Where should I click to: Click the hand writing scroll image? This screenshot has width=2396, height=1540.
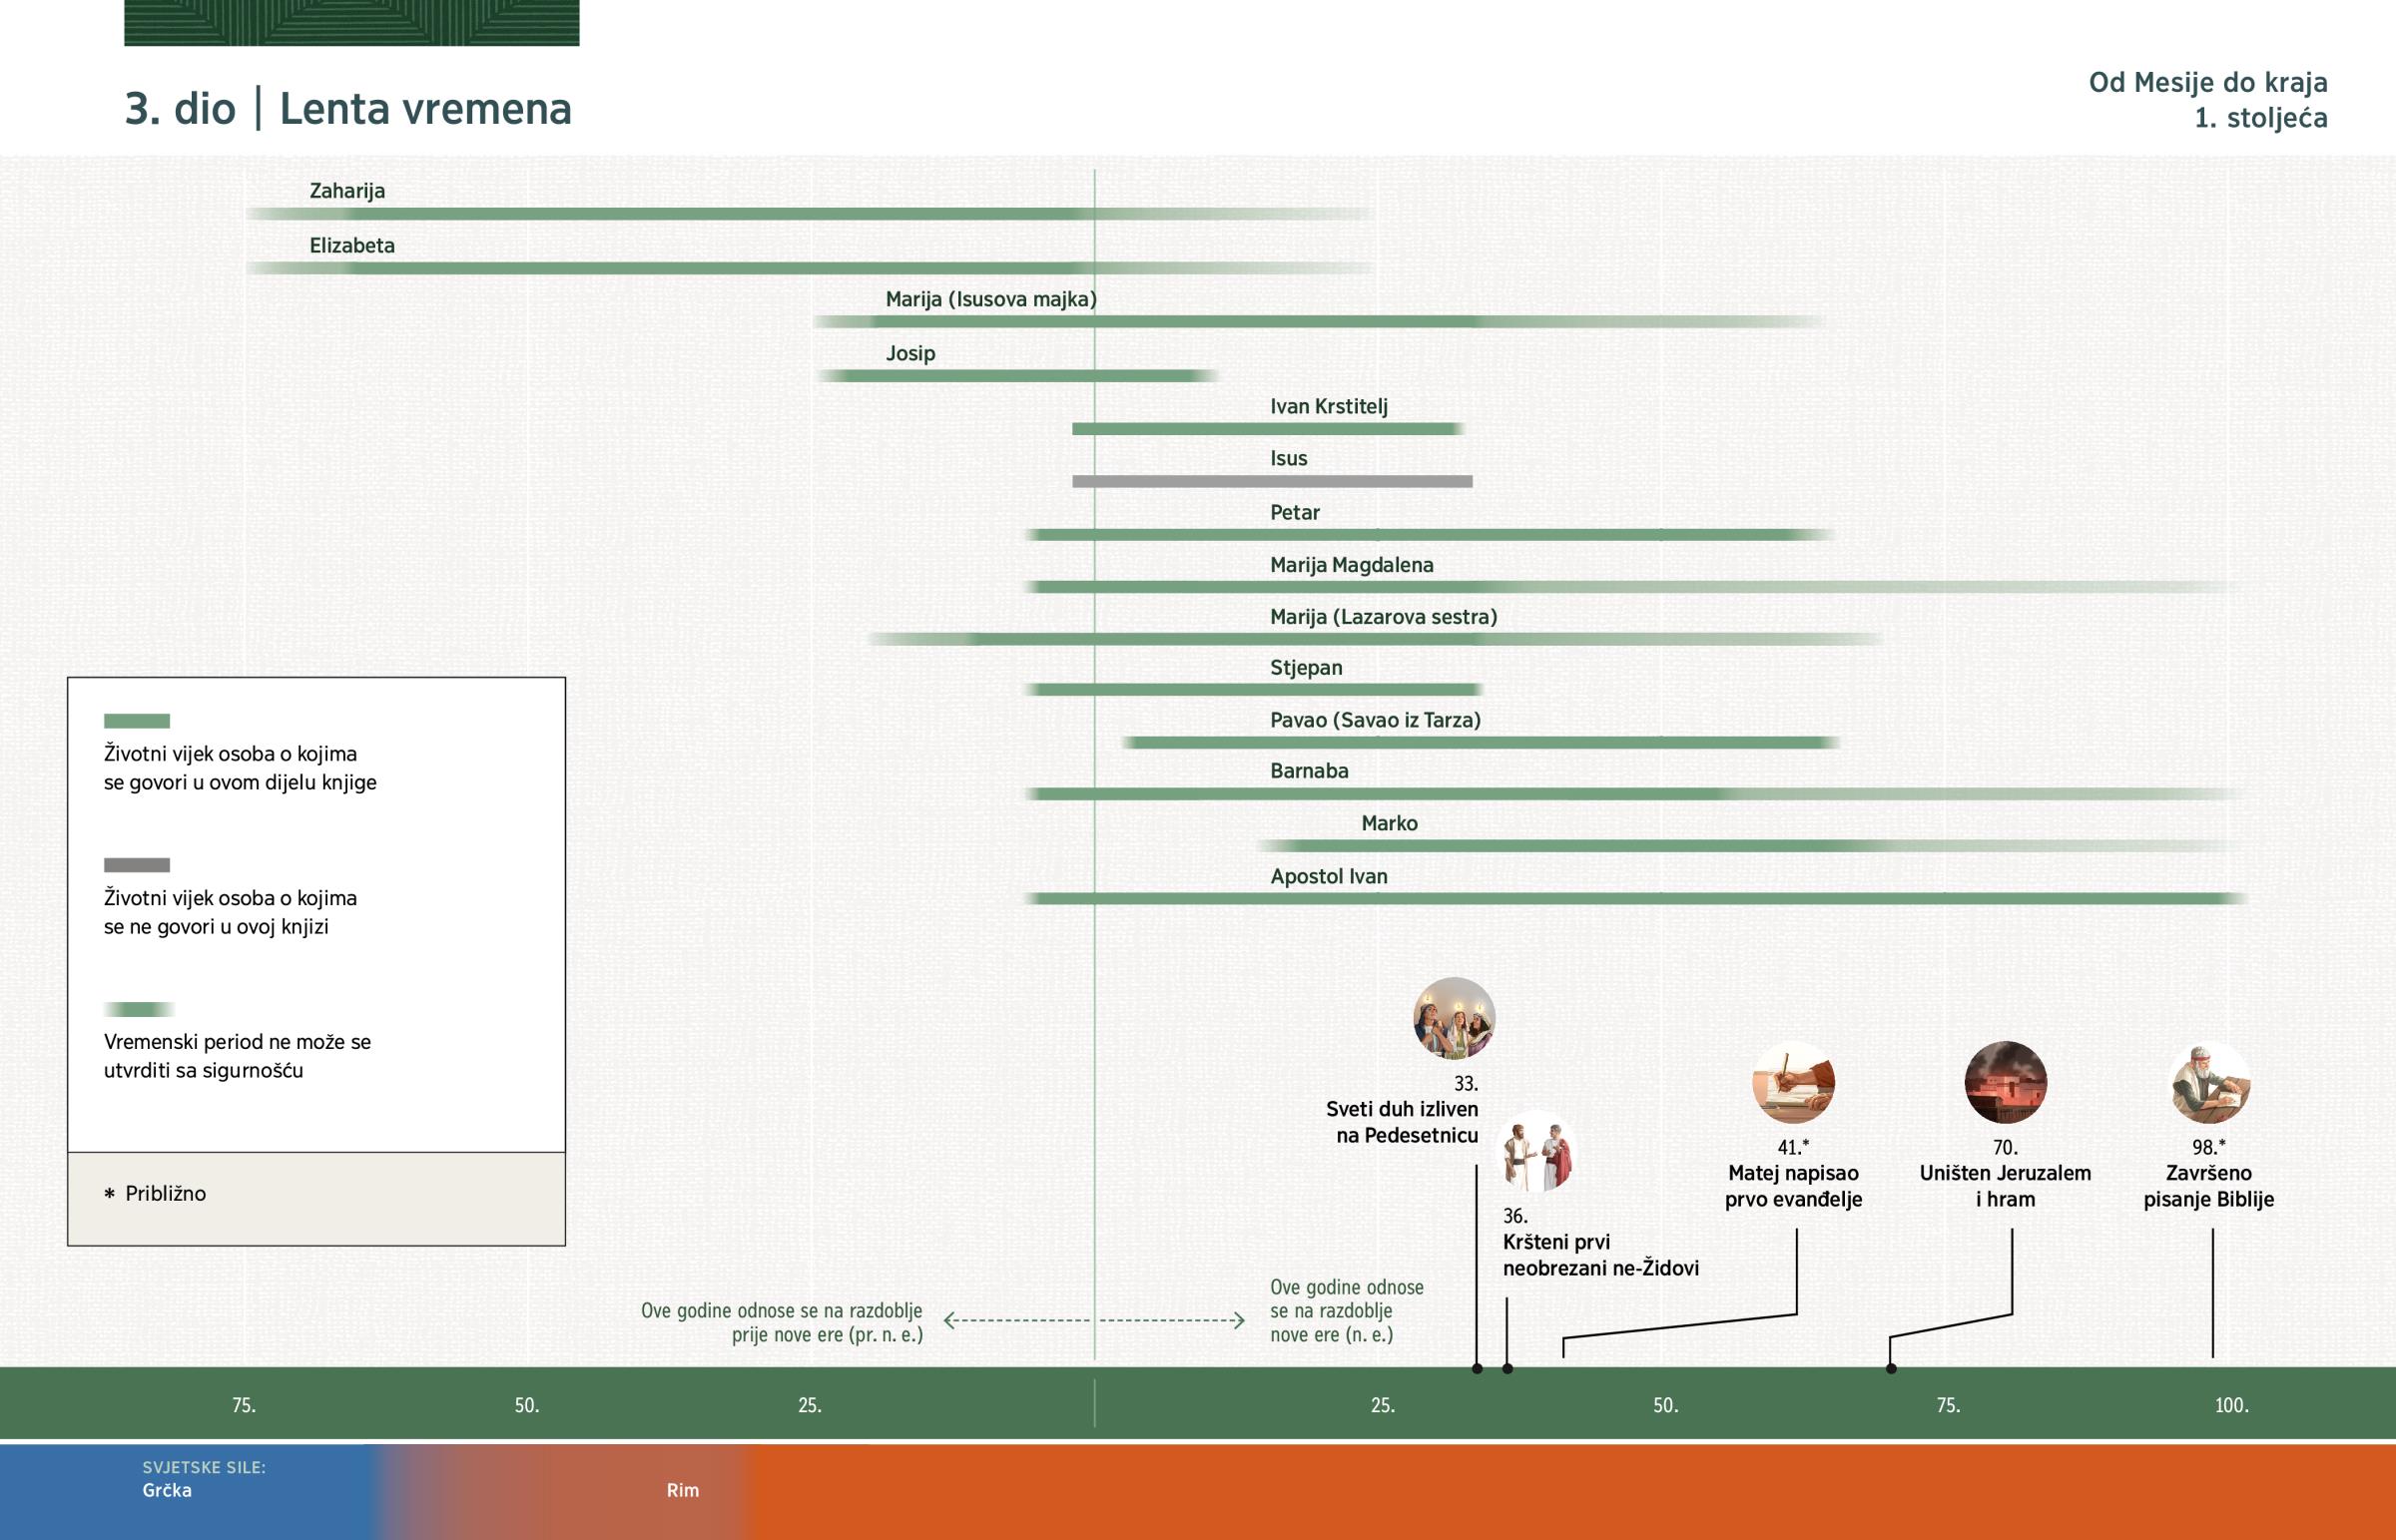coord(1793,1083)
